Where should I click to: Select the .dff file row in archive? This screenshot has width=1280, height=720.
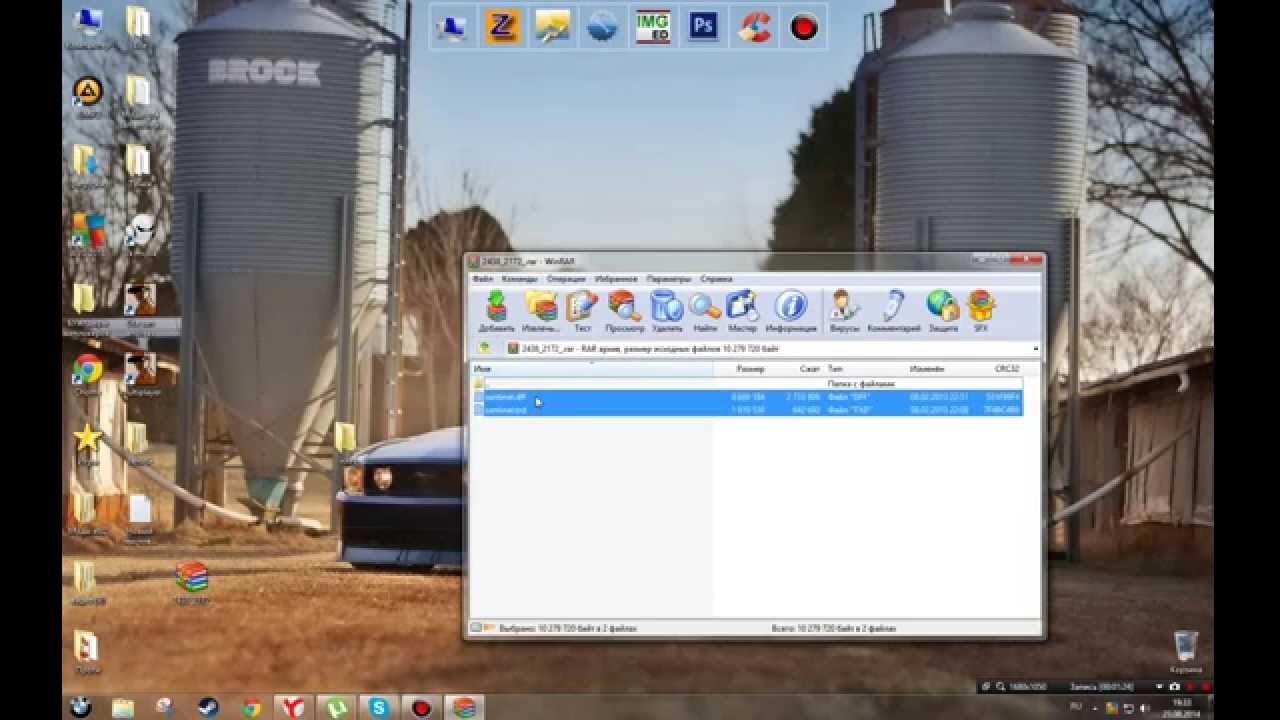tap(747, 397)
